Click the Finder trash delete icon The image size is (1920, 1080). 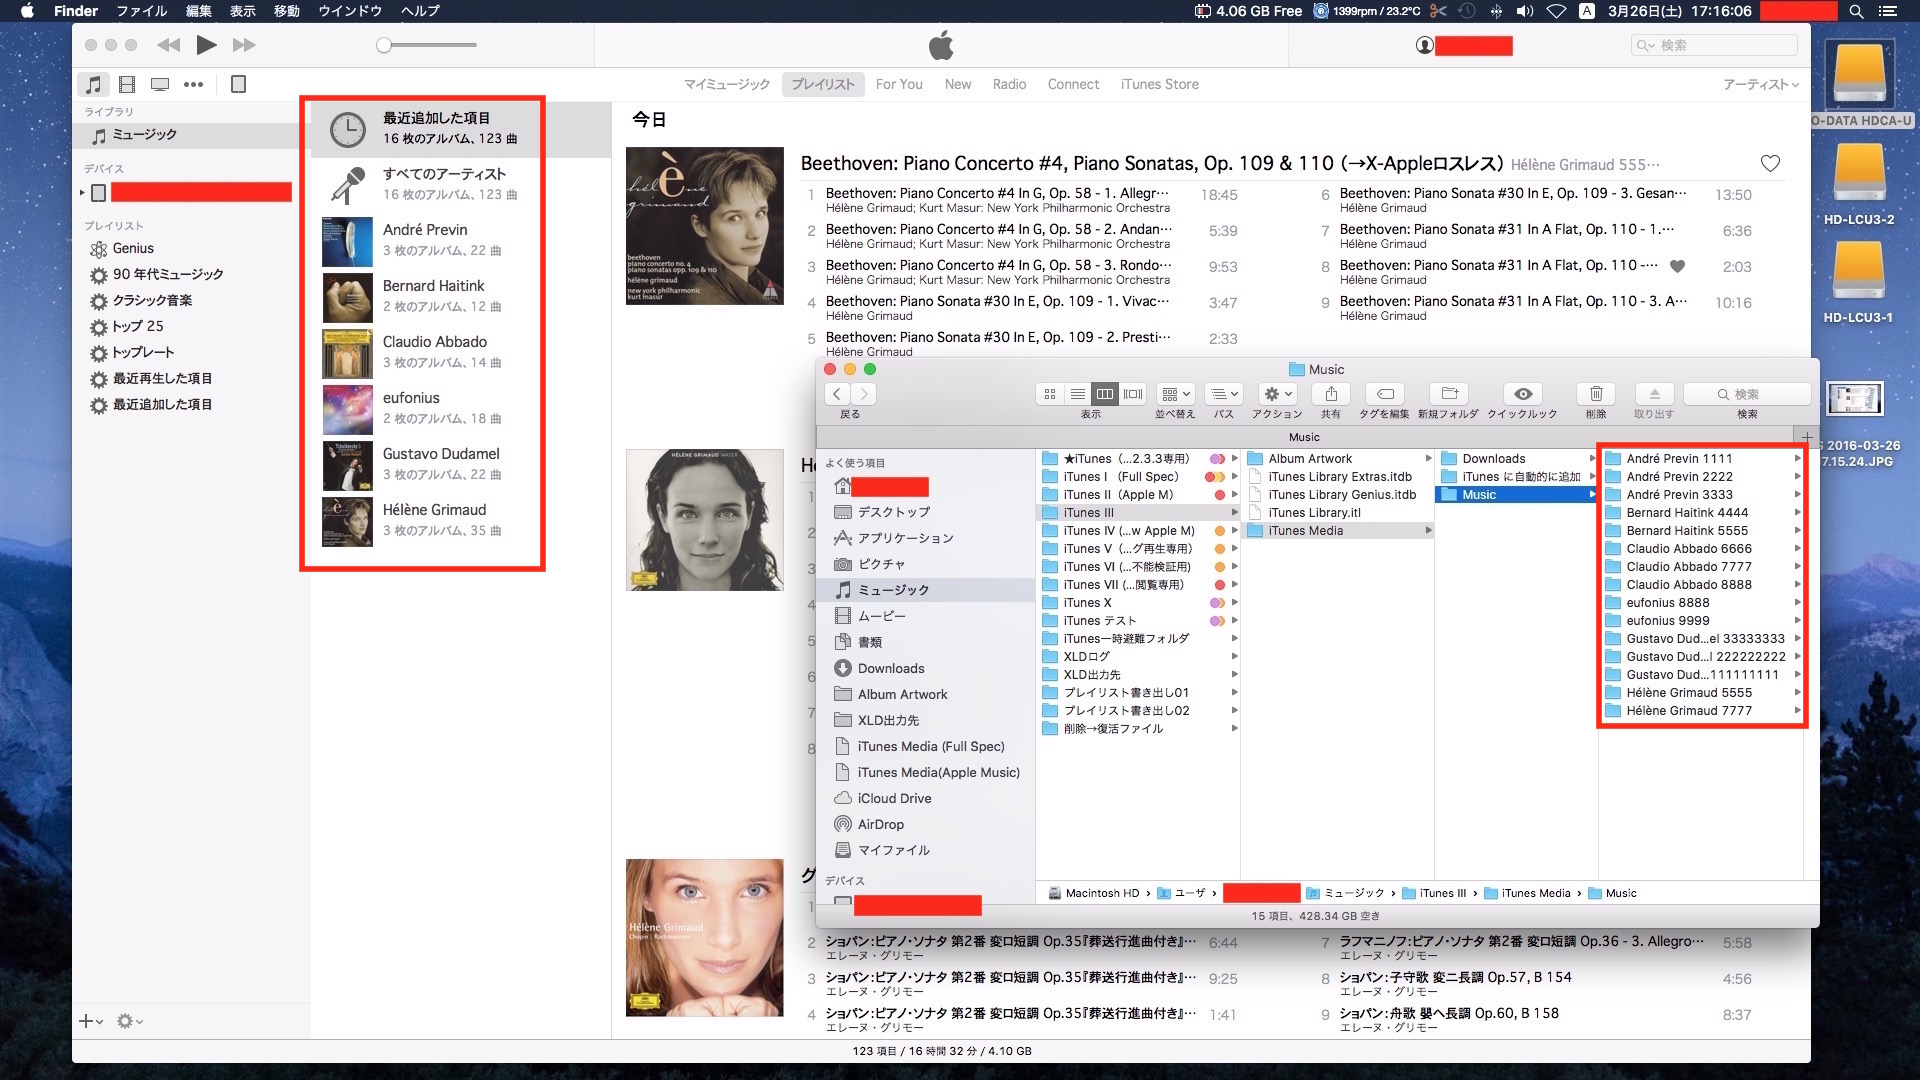tap(1596, 394)
